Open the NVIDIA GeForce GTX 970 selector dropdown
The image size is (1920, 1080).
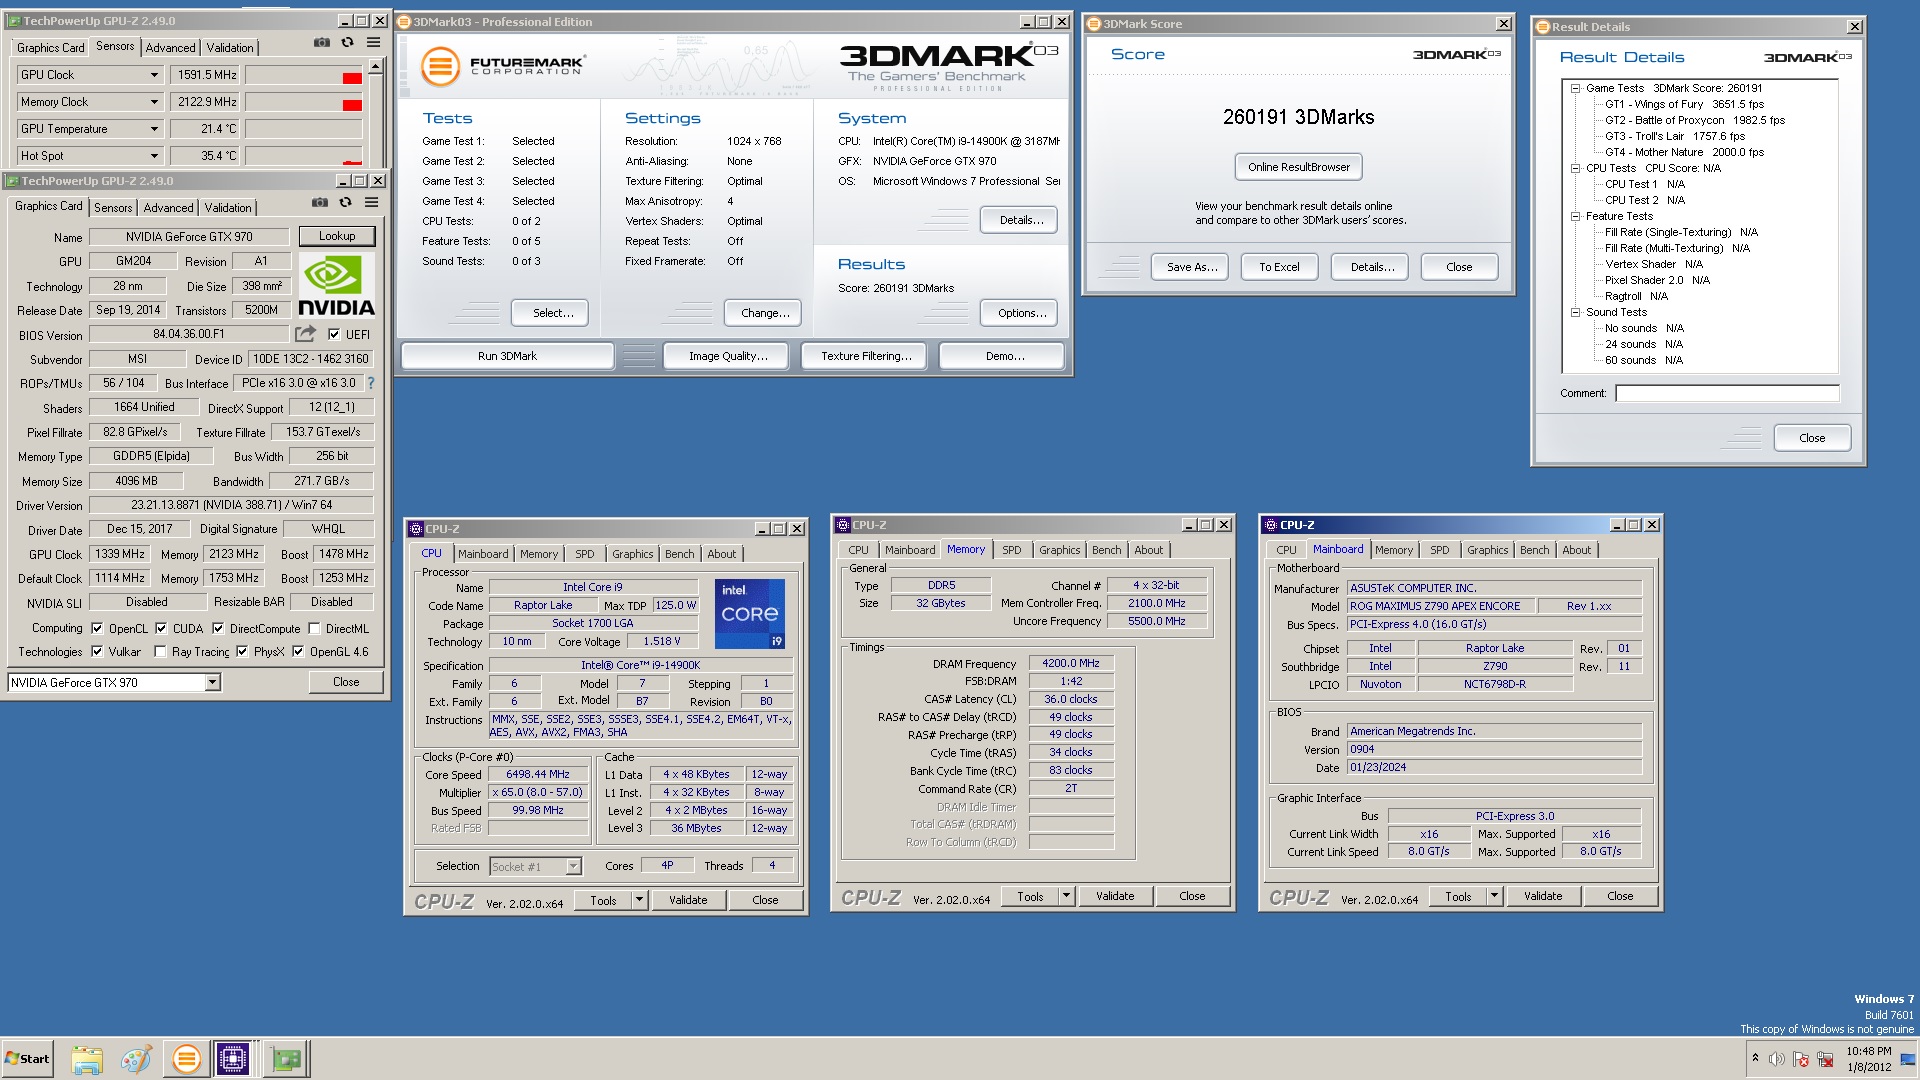pyautogui.click(x=212, y=682)
